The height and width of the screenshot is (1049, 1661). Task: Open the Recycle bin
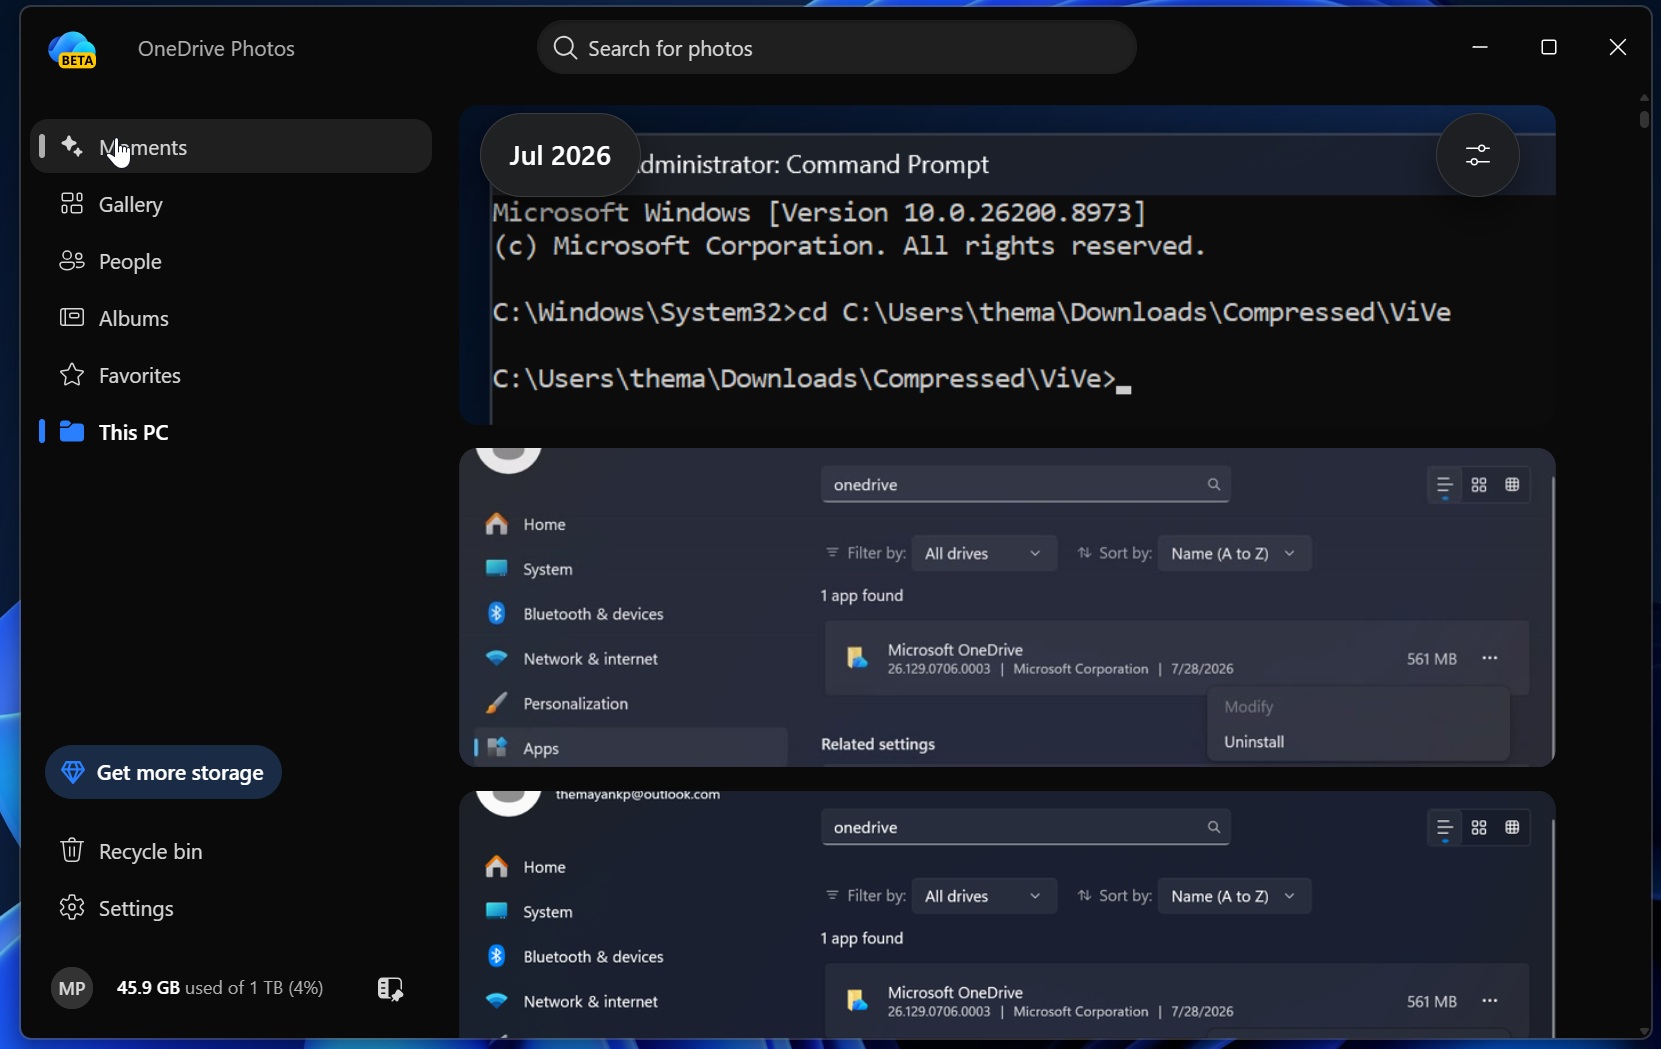(x=231, y=851)
